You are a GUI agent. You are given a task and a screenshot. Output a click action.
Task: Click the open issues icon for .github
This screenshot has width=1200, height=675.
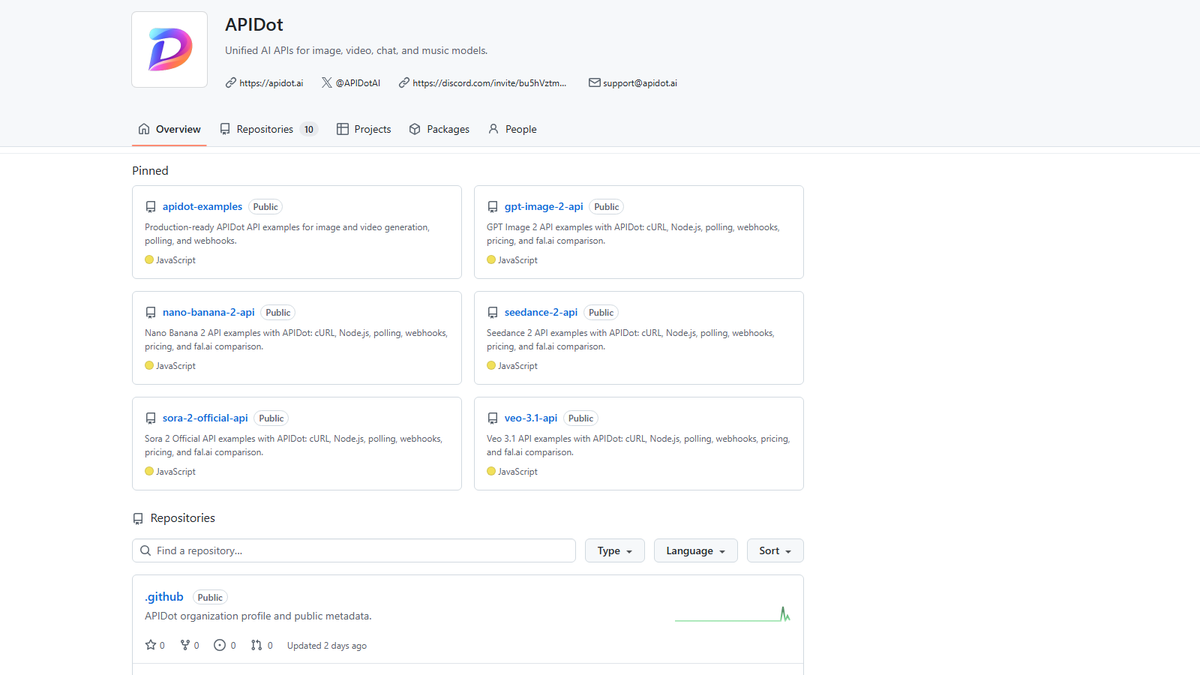click(219, 646)
